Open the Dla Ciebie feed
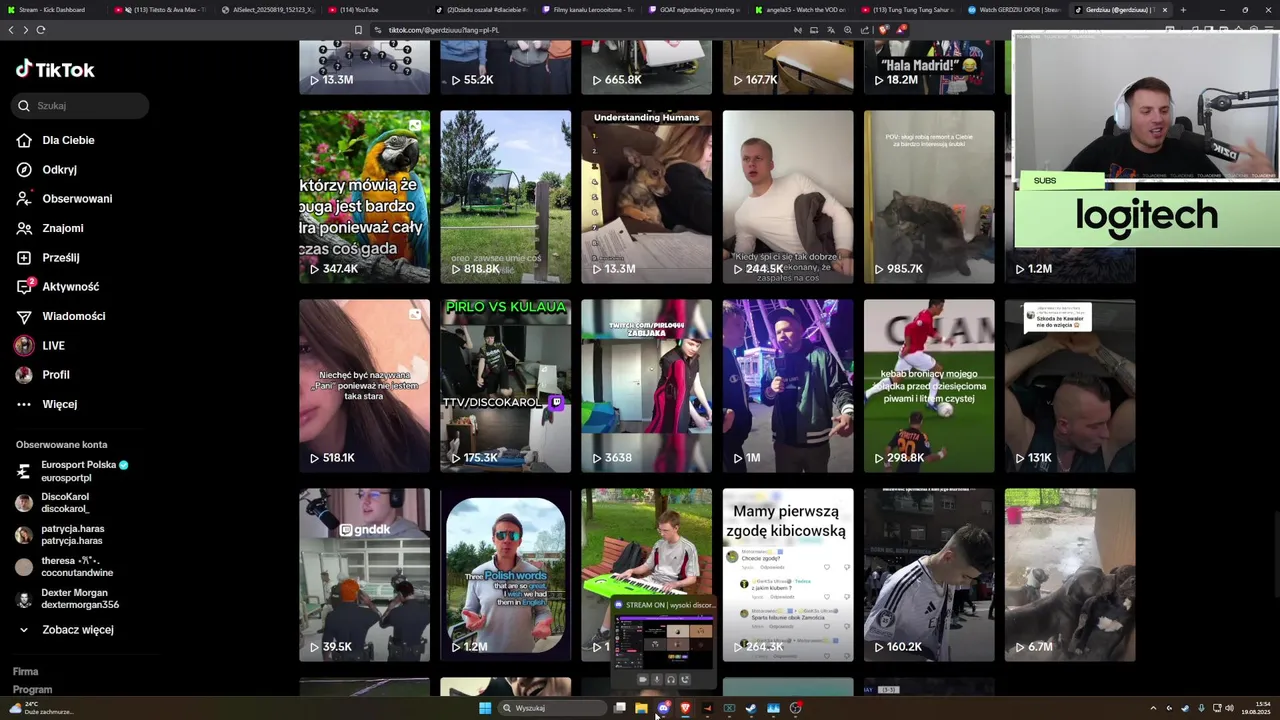The image size is (1280, 720). (68, 141)
